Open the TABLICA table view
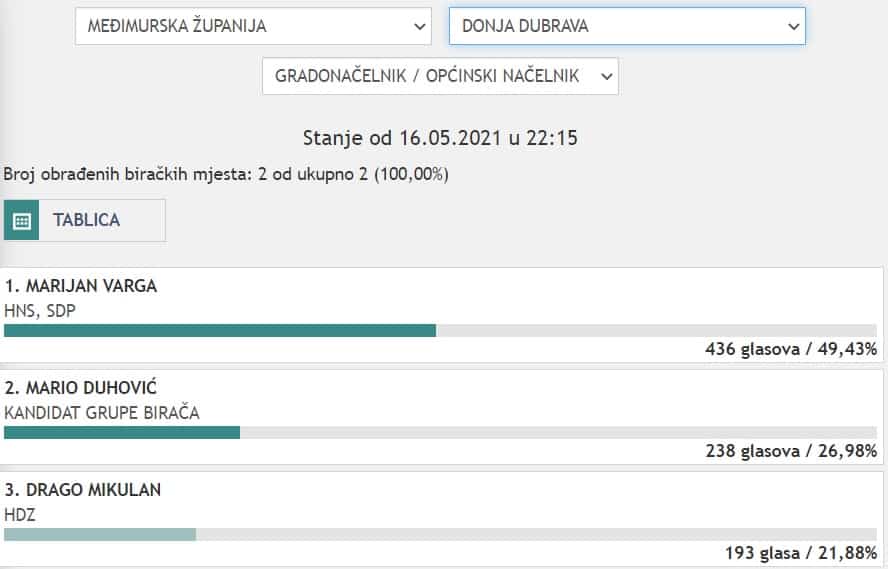The height and width of the screenshot is (569, 888). [x=86, y=221]
